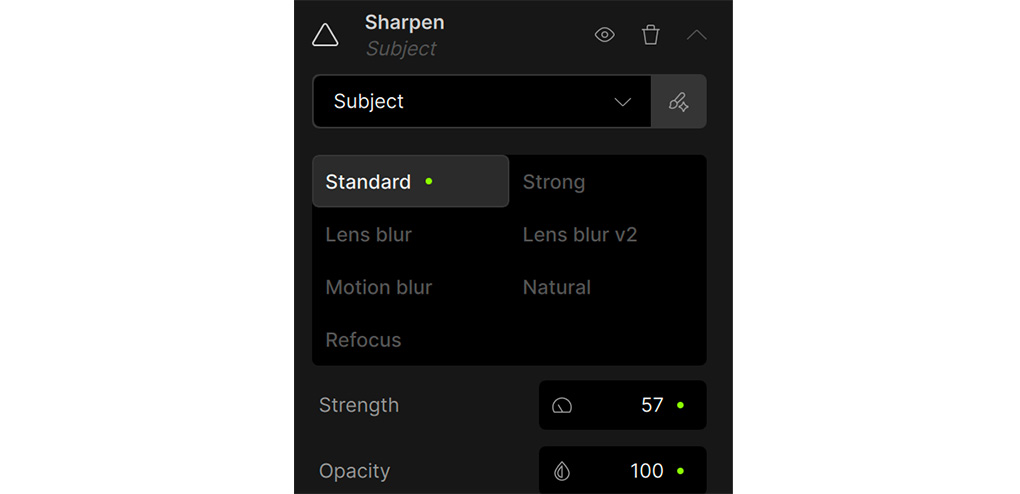
Task: Click the Strength gauge icon
Action: [x=562, y=405]
